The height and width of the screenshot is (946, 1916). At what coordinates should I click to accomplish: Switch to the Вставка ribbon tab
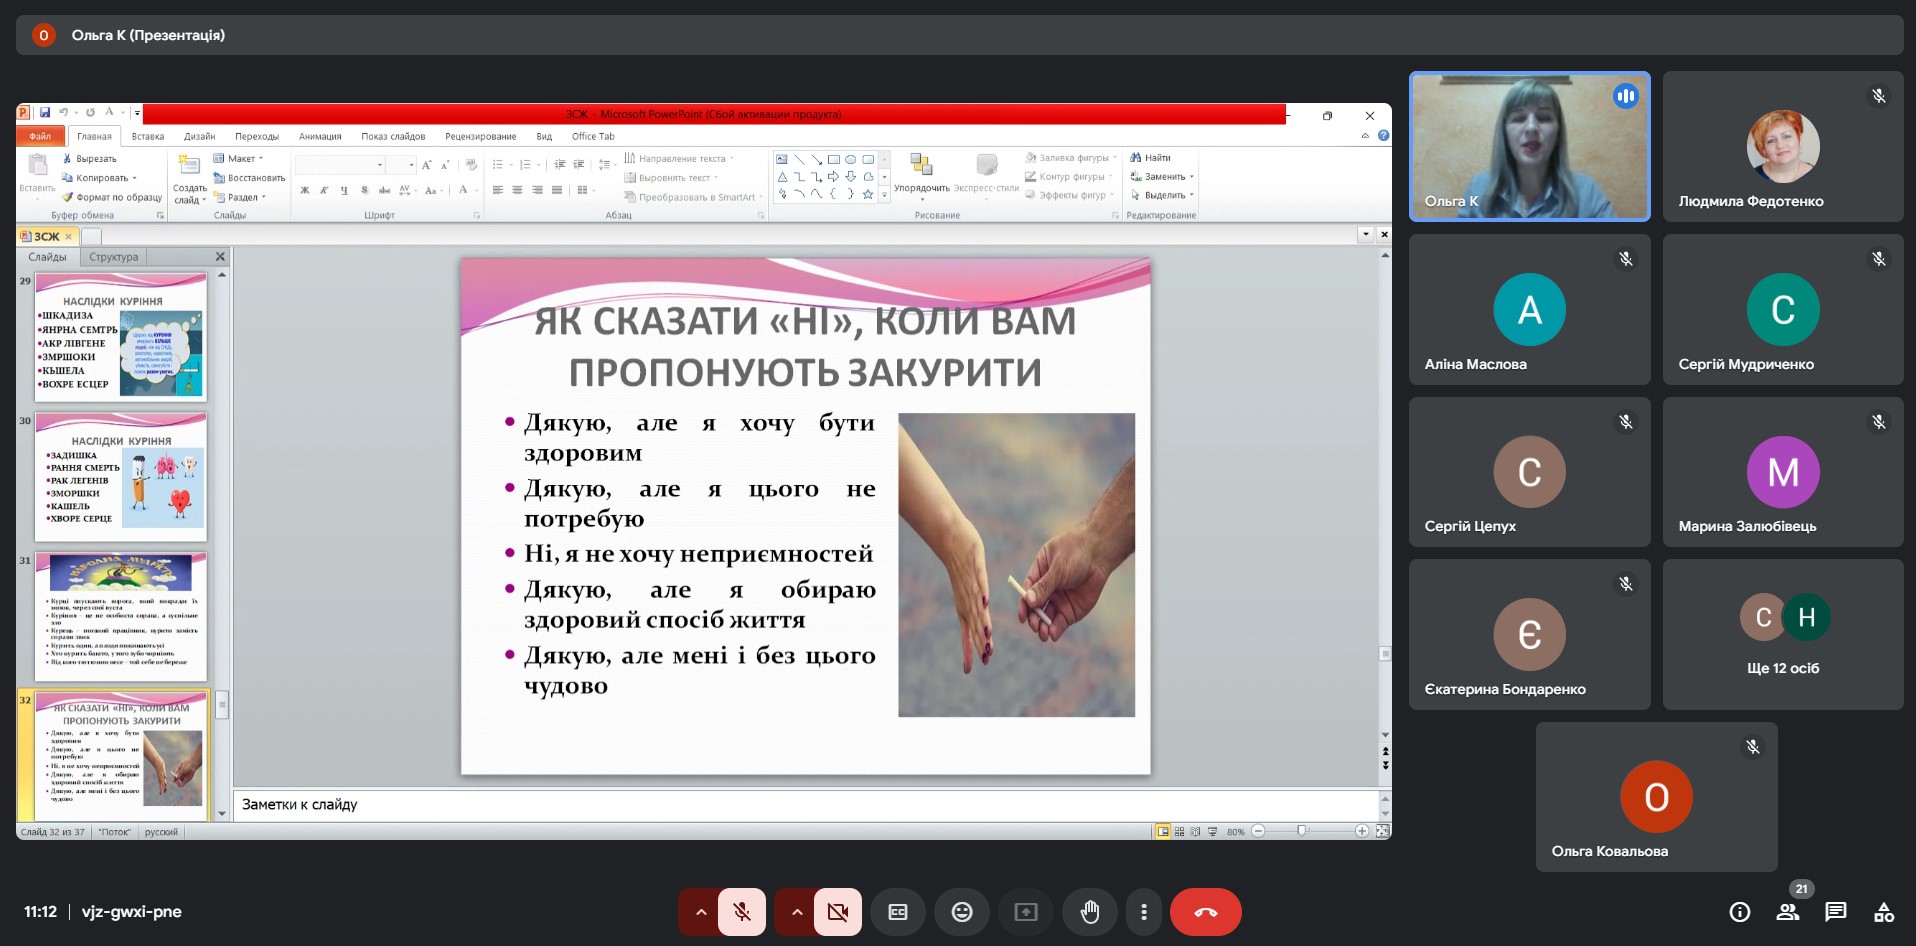[x=148, y=136]
